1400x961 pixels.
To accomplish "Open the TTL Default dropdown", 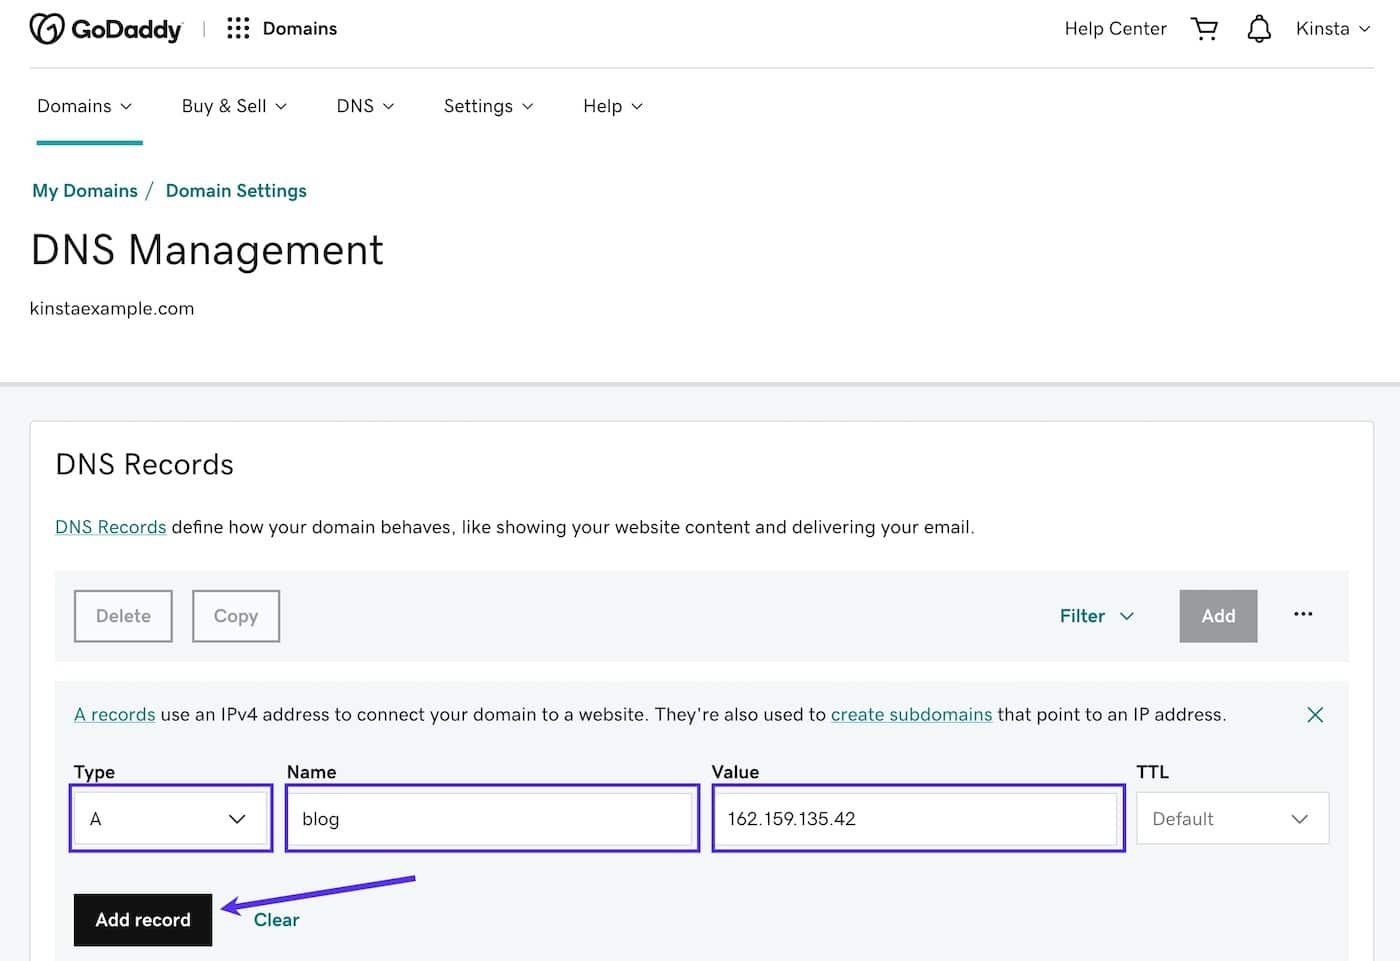I will point(1231,818).
